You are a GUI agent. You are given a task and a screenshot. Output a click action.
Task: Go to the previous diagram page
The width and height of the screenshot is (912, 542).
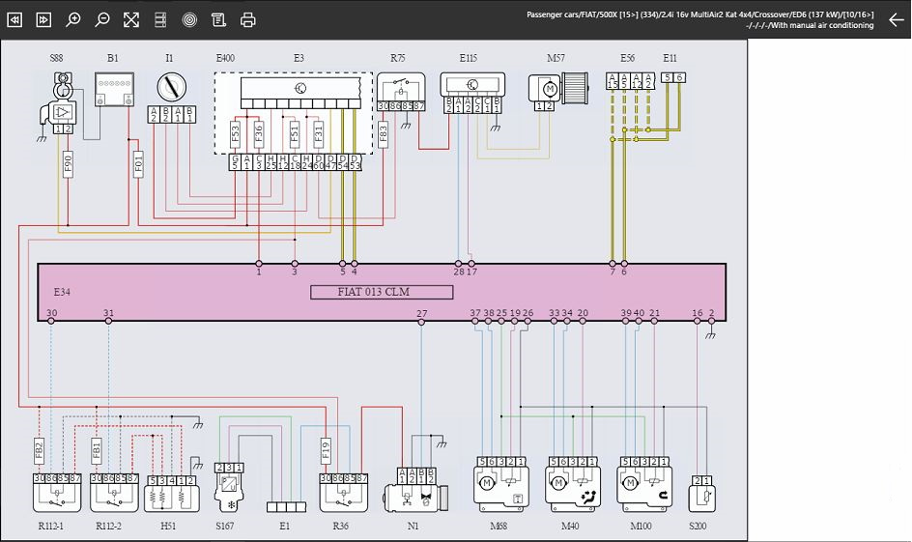15,20
